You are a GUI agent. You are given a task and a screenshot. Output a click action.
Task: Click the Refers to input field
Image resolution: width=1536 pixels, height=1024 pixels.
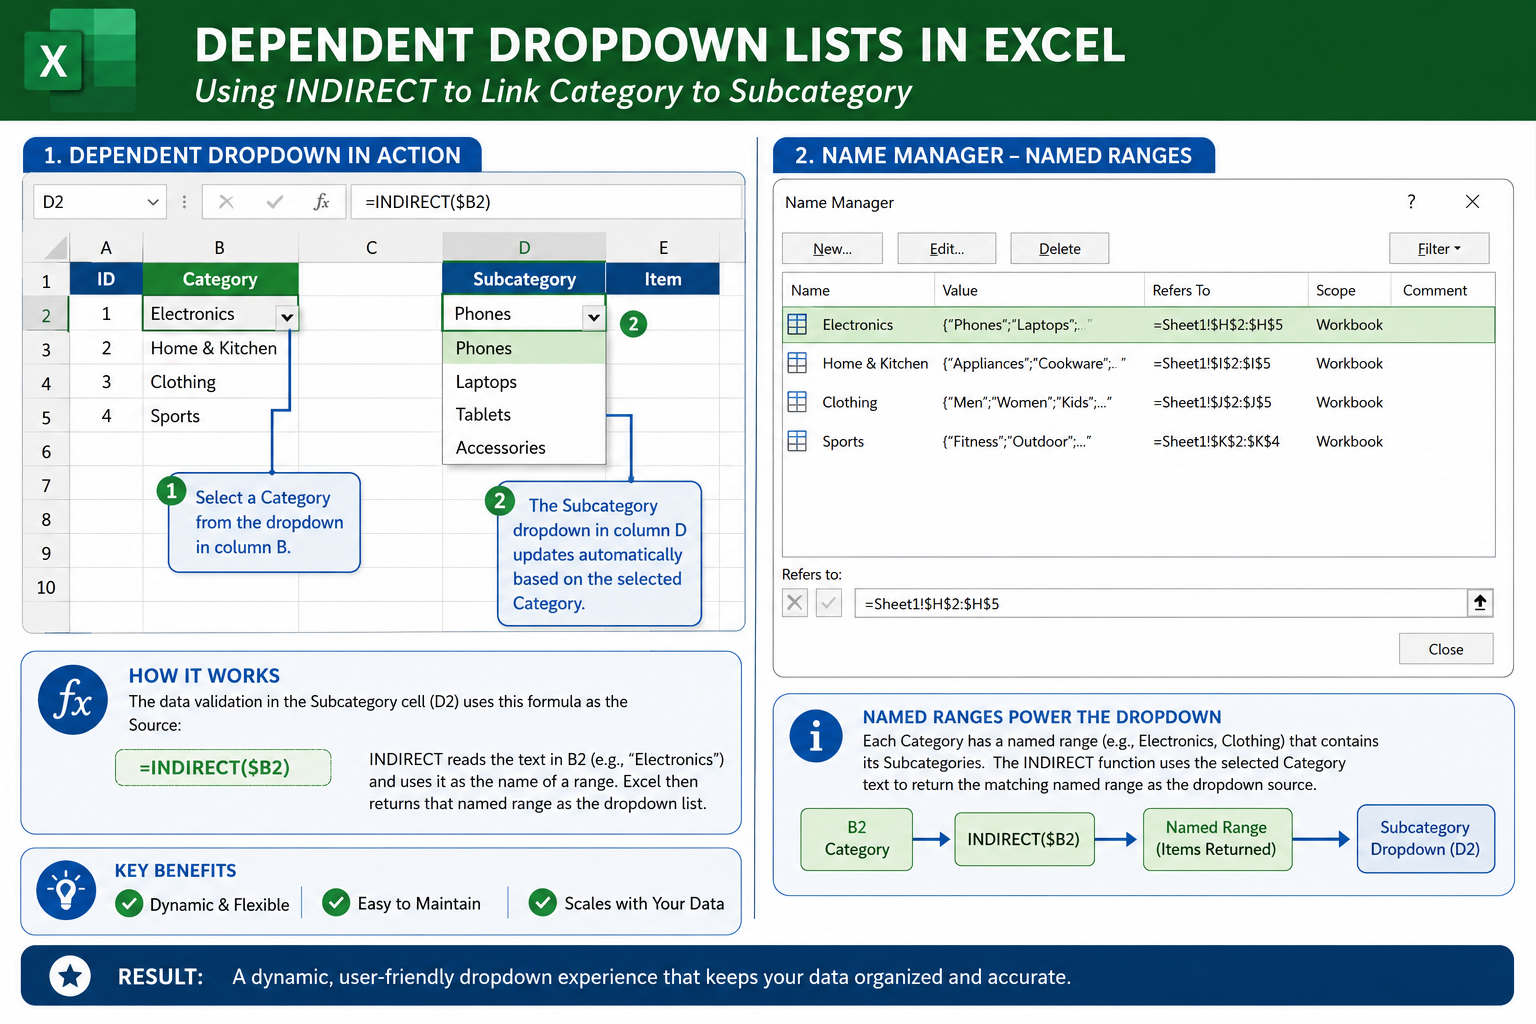coord(1160,603)
